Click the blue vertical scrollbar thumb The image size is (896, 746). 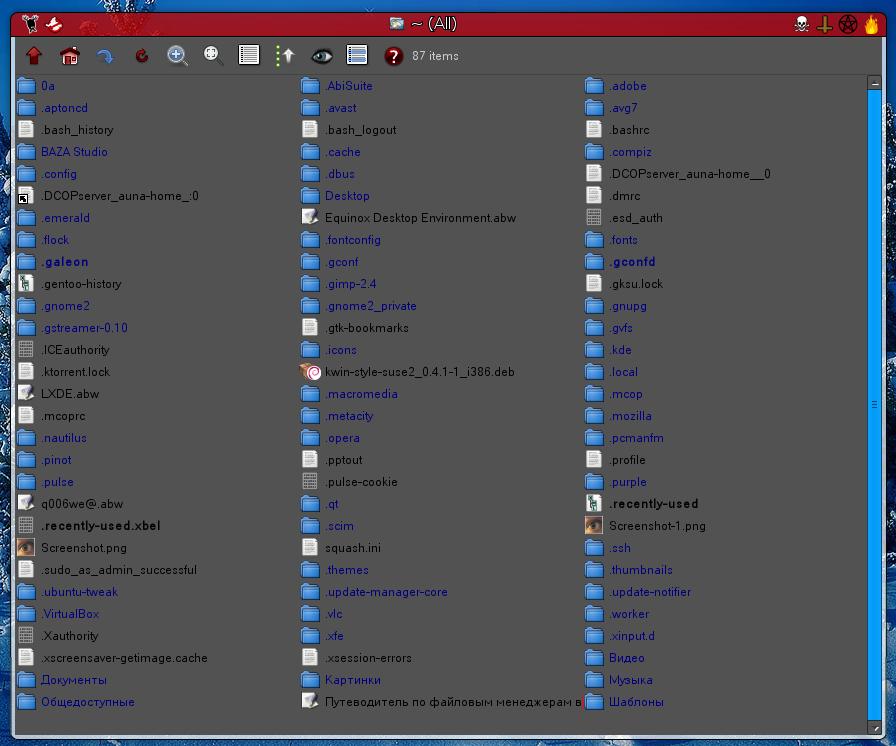tap(874, 404)
